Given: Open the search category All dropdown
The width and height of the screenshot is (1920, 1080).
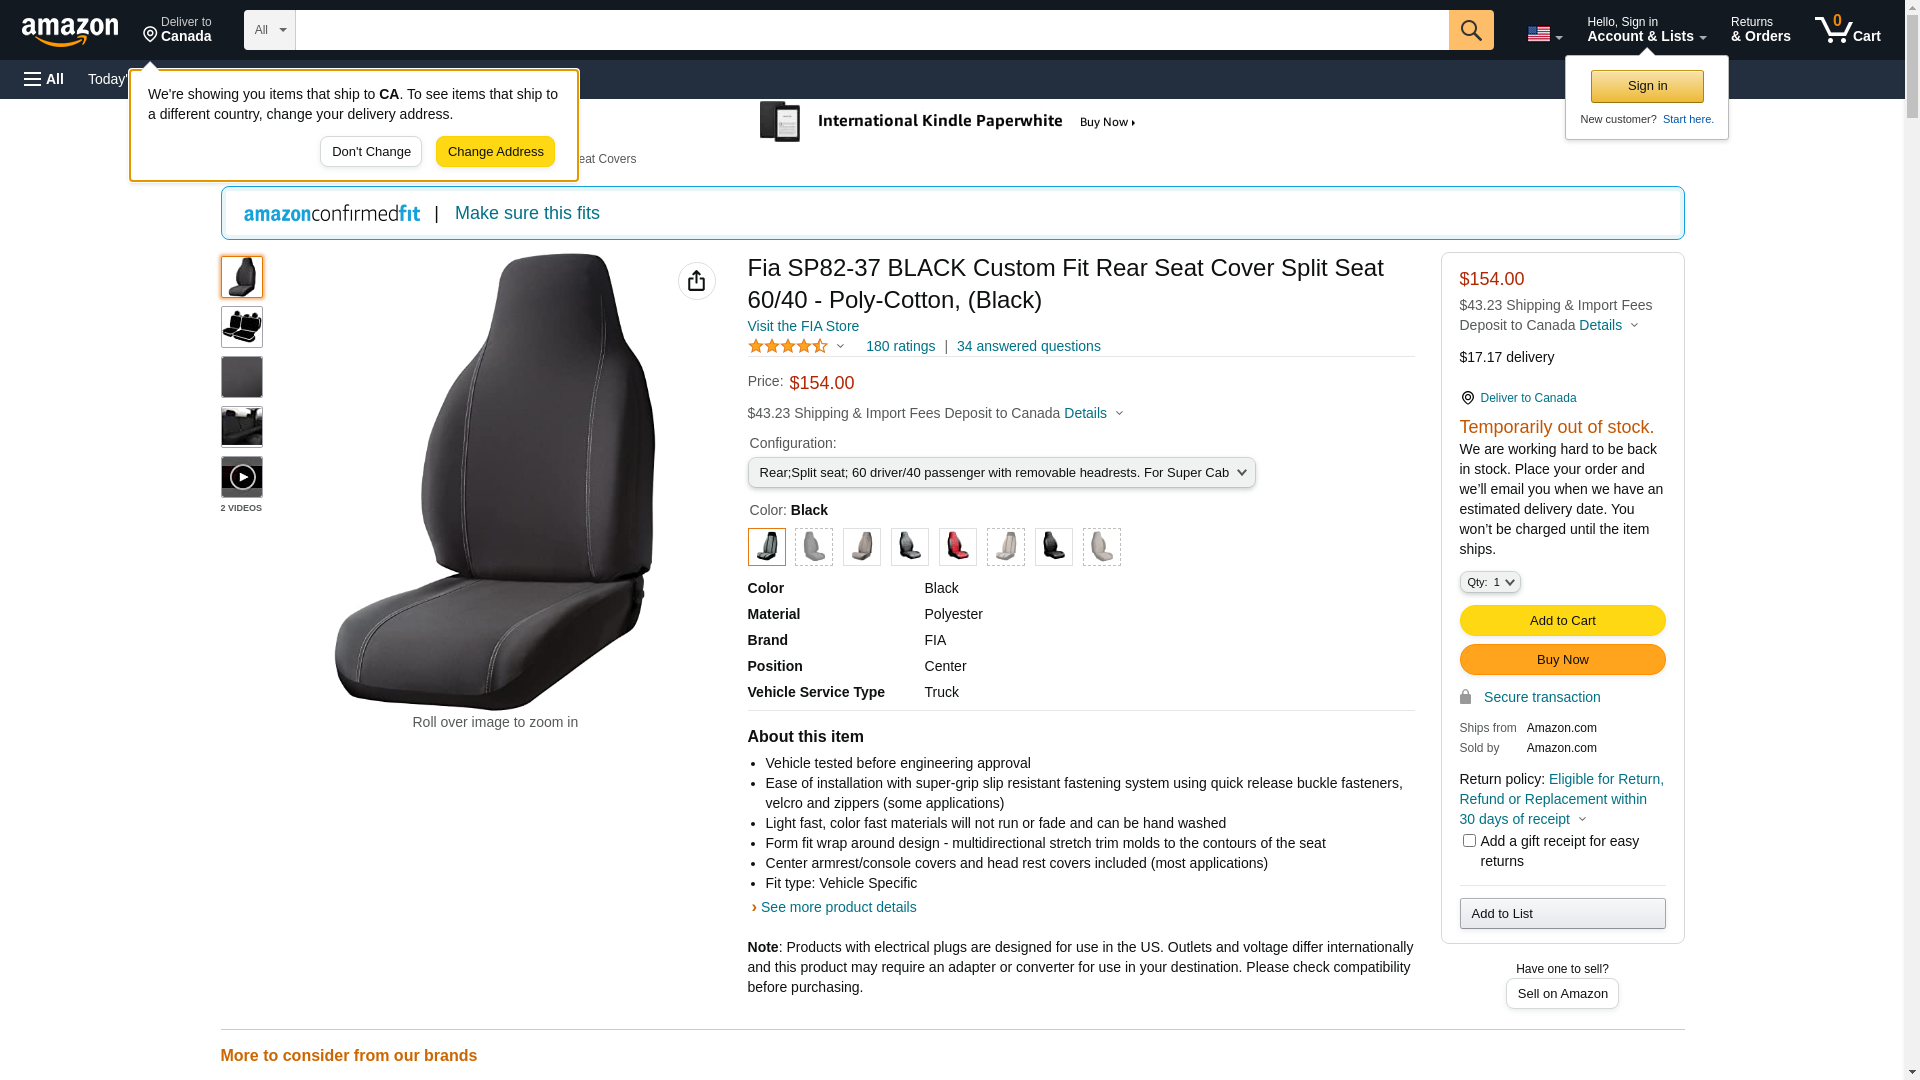Looking at the screenshot, I should (269, 30).
